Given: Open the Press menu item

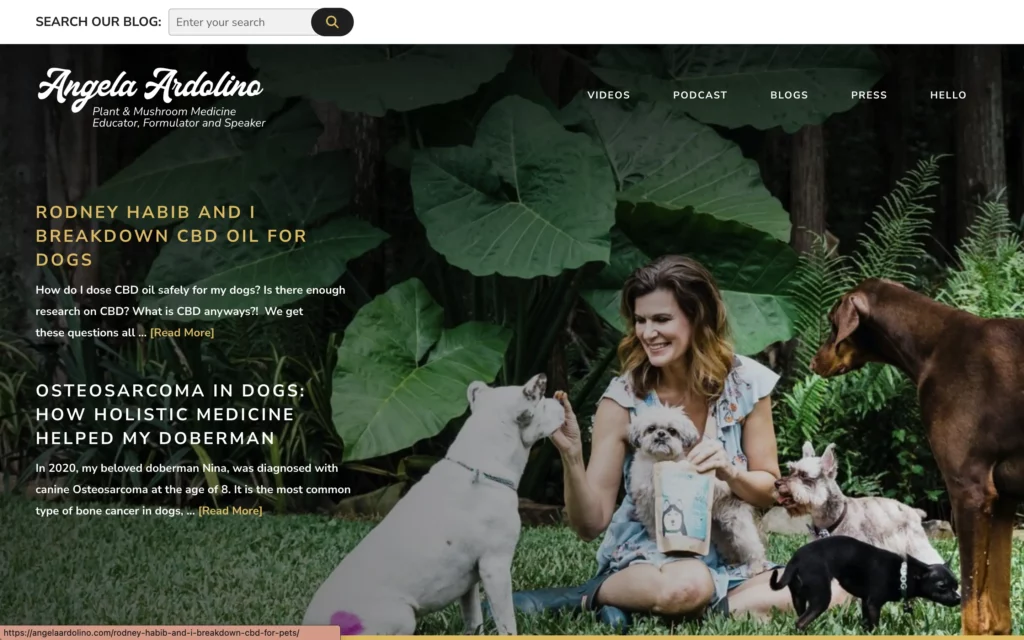Looking at the screenshot, I should tap(869, 95).
